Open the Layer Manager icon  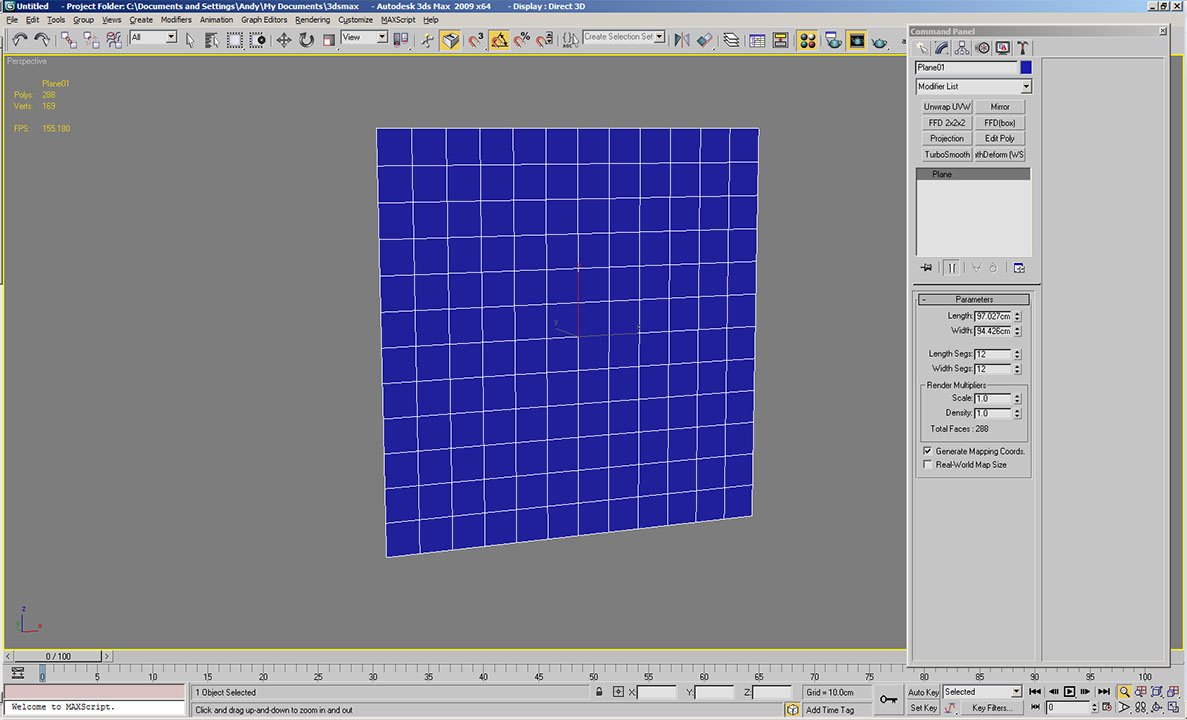(731, 40)
